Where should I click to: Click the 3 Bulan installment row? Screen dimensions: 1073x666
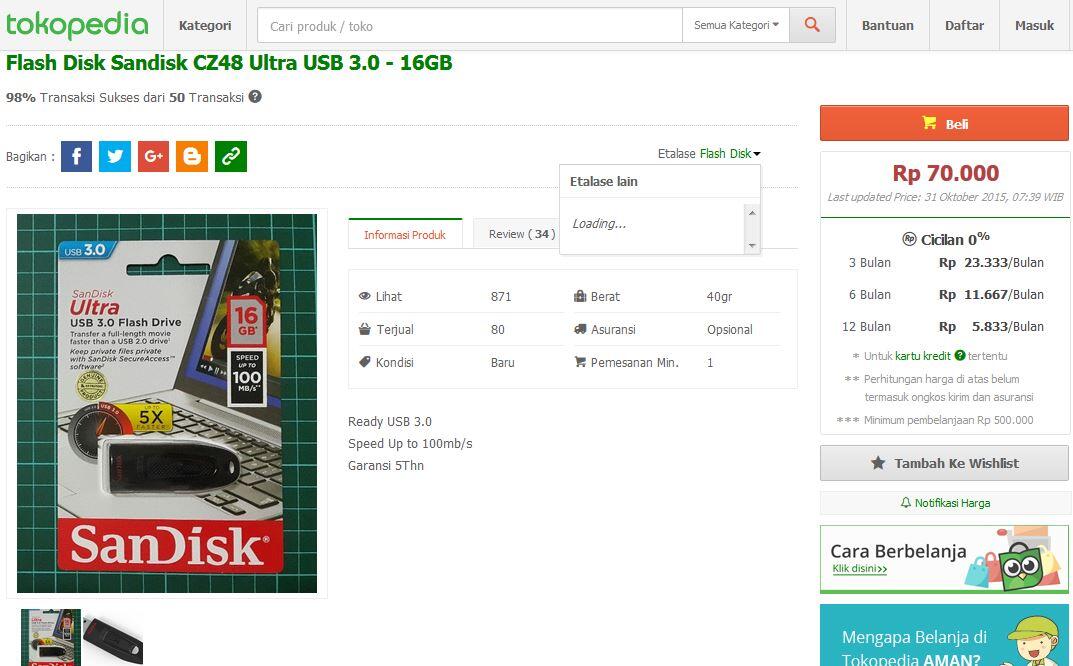click(x=946, y=263)
